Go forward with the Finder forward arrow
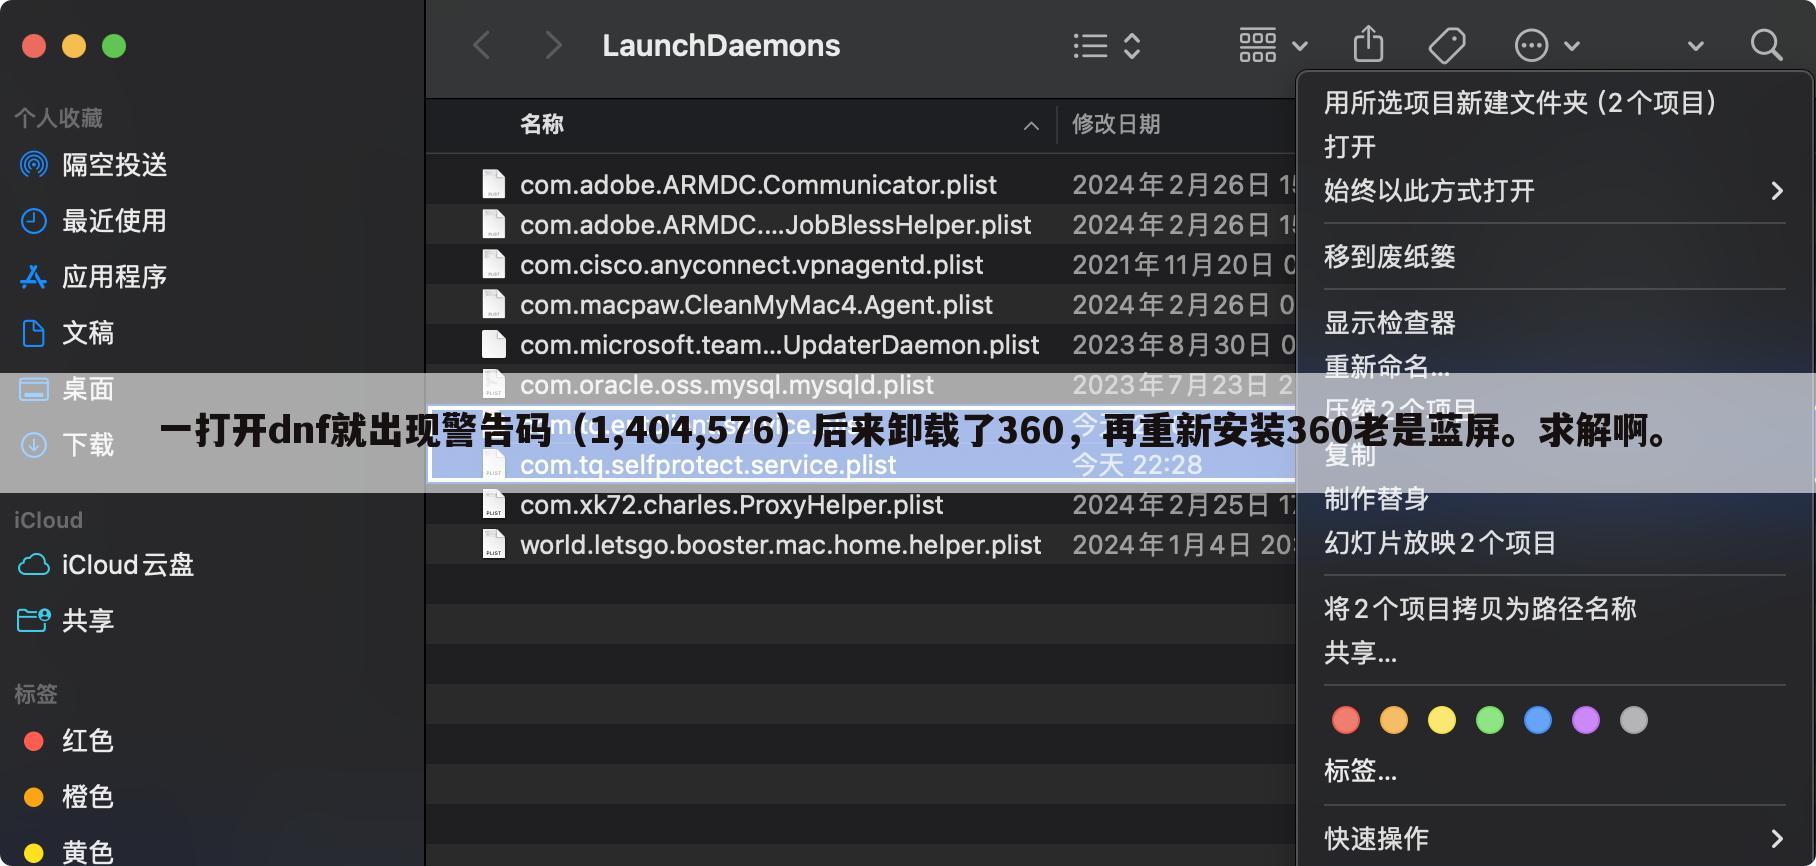This screenshot has height=866, width=1816. click(x=553, y=46)
